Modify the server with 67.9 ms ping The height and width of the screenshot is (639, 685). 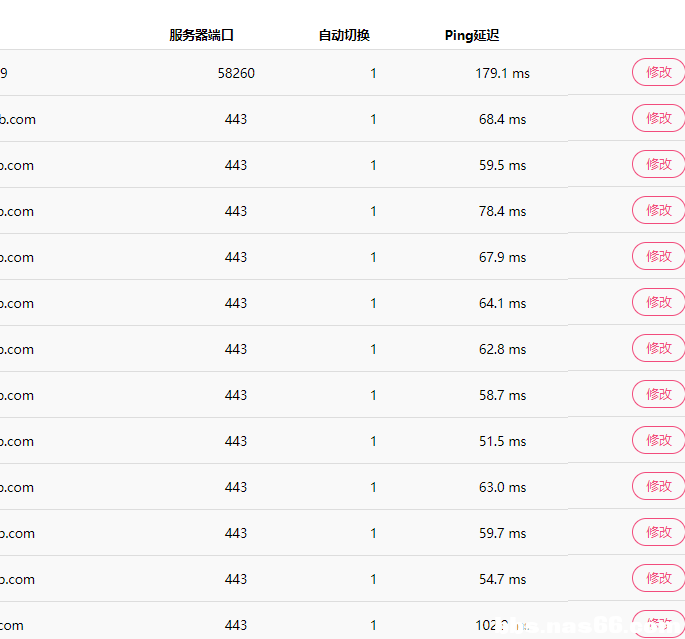658,256
